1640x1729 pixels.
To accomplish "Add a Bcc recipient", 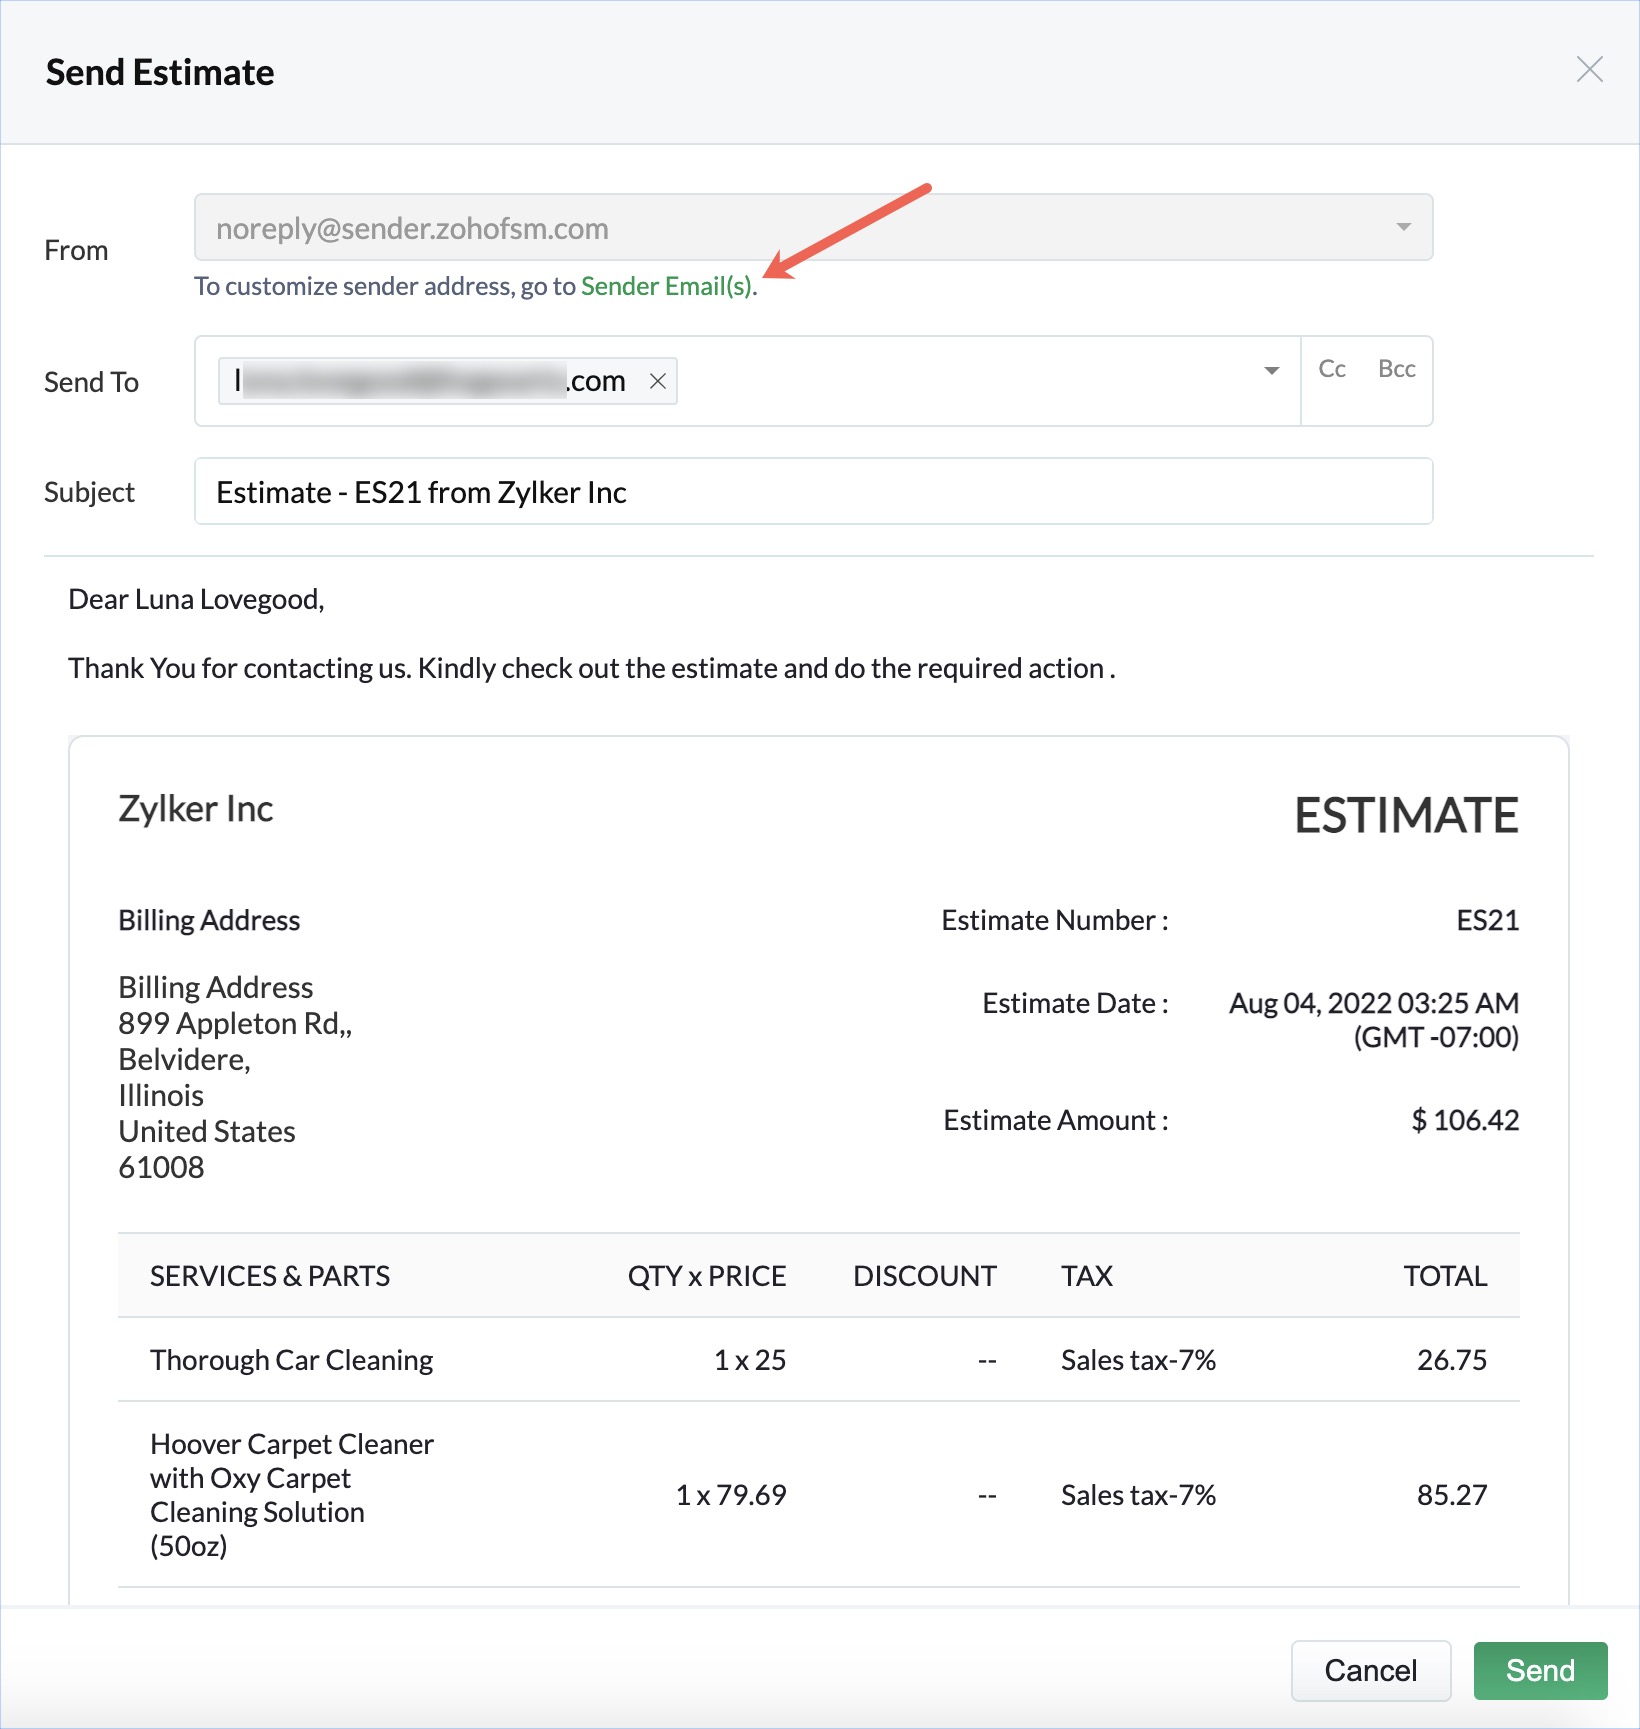I will click(x=1396, y=369).
